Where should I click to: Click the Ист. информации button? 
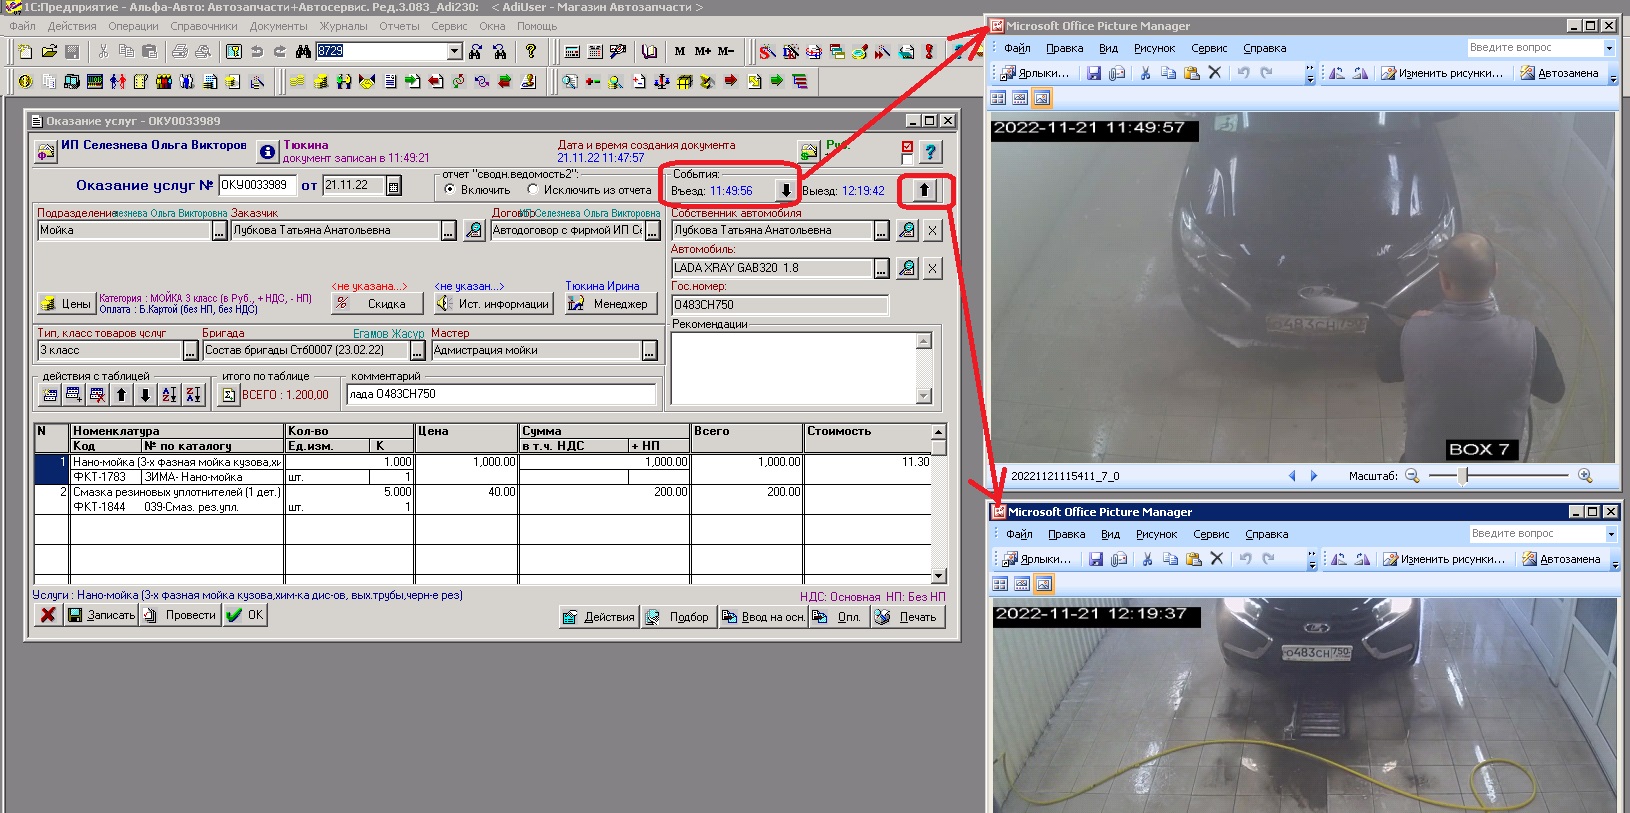[x=494, y=304]
